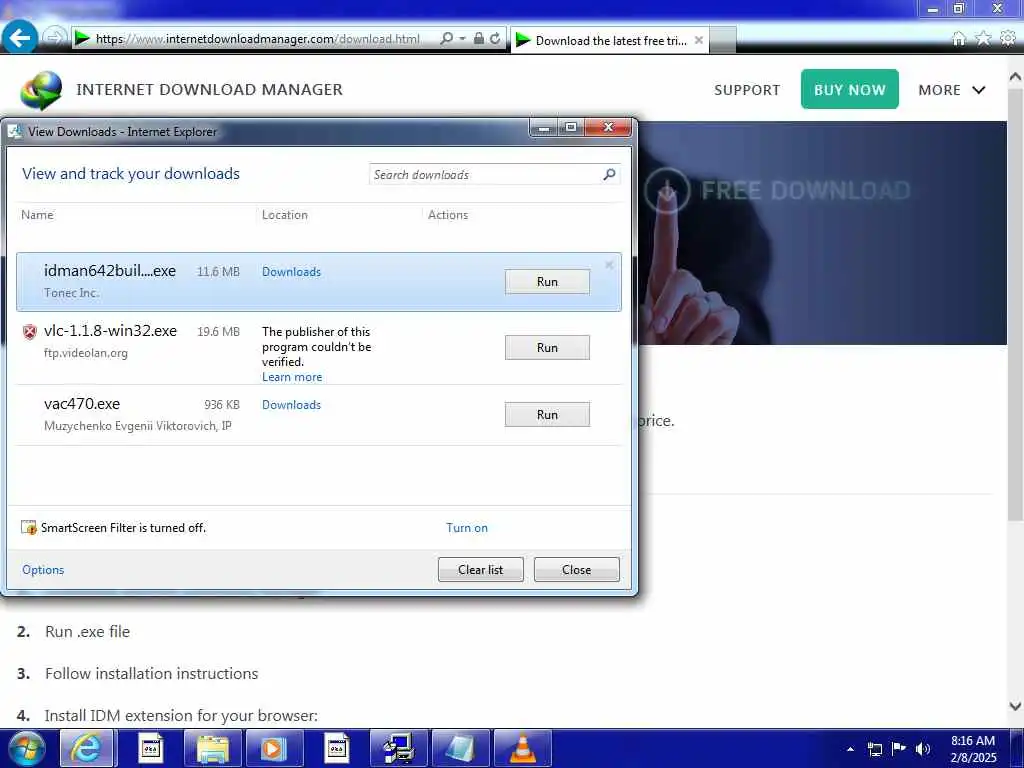The height and width of the screenshot is (768, 1024).
Task: Open the Windows Start orb
Action: [26, 748]
